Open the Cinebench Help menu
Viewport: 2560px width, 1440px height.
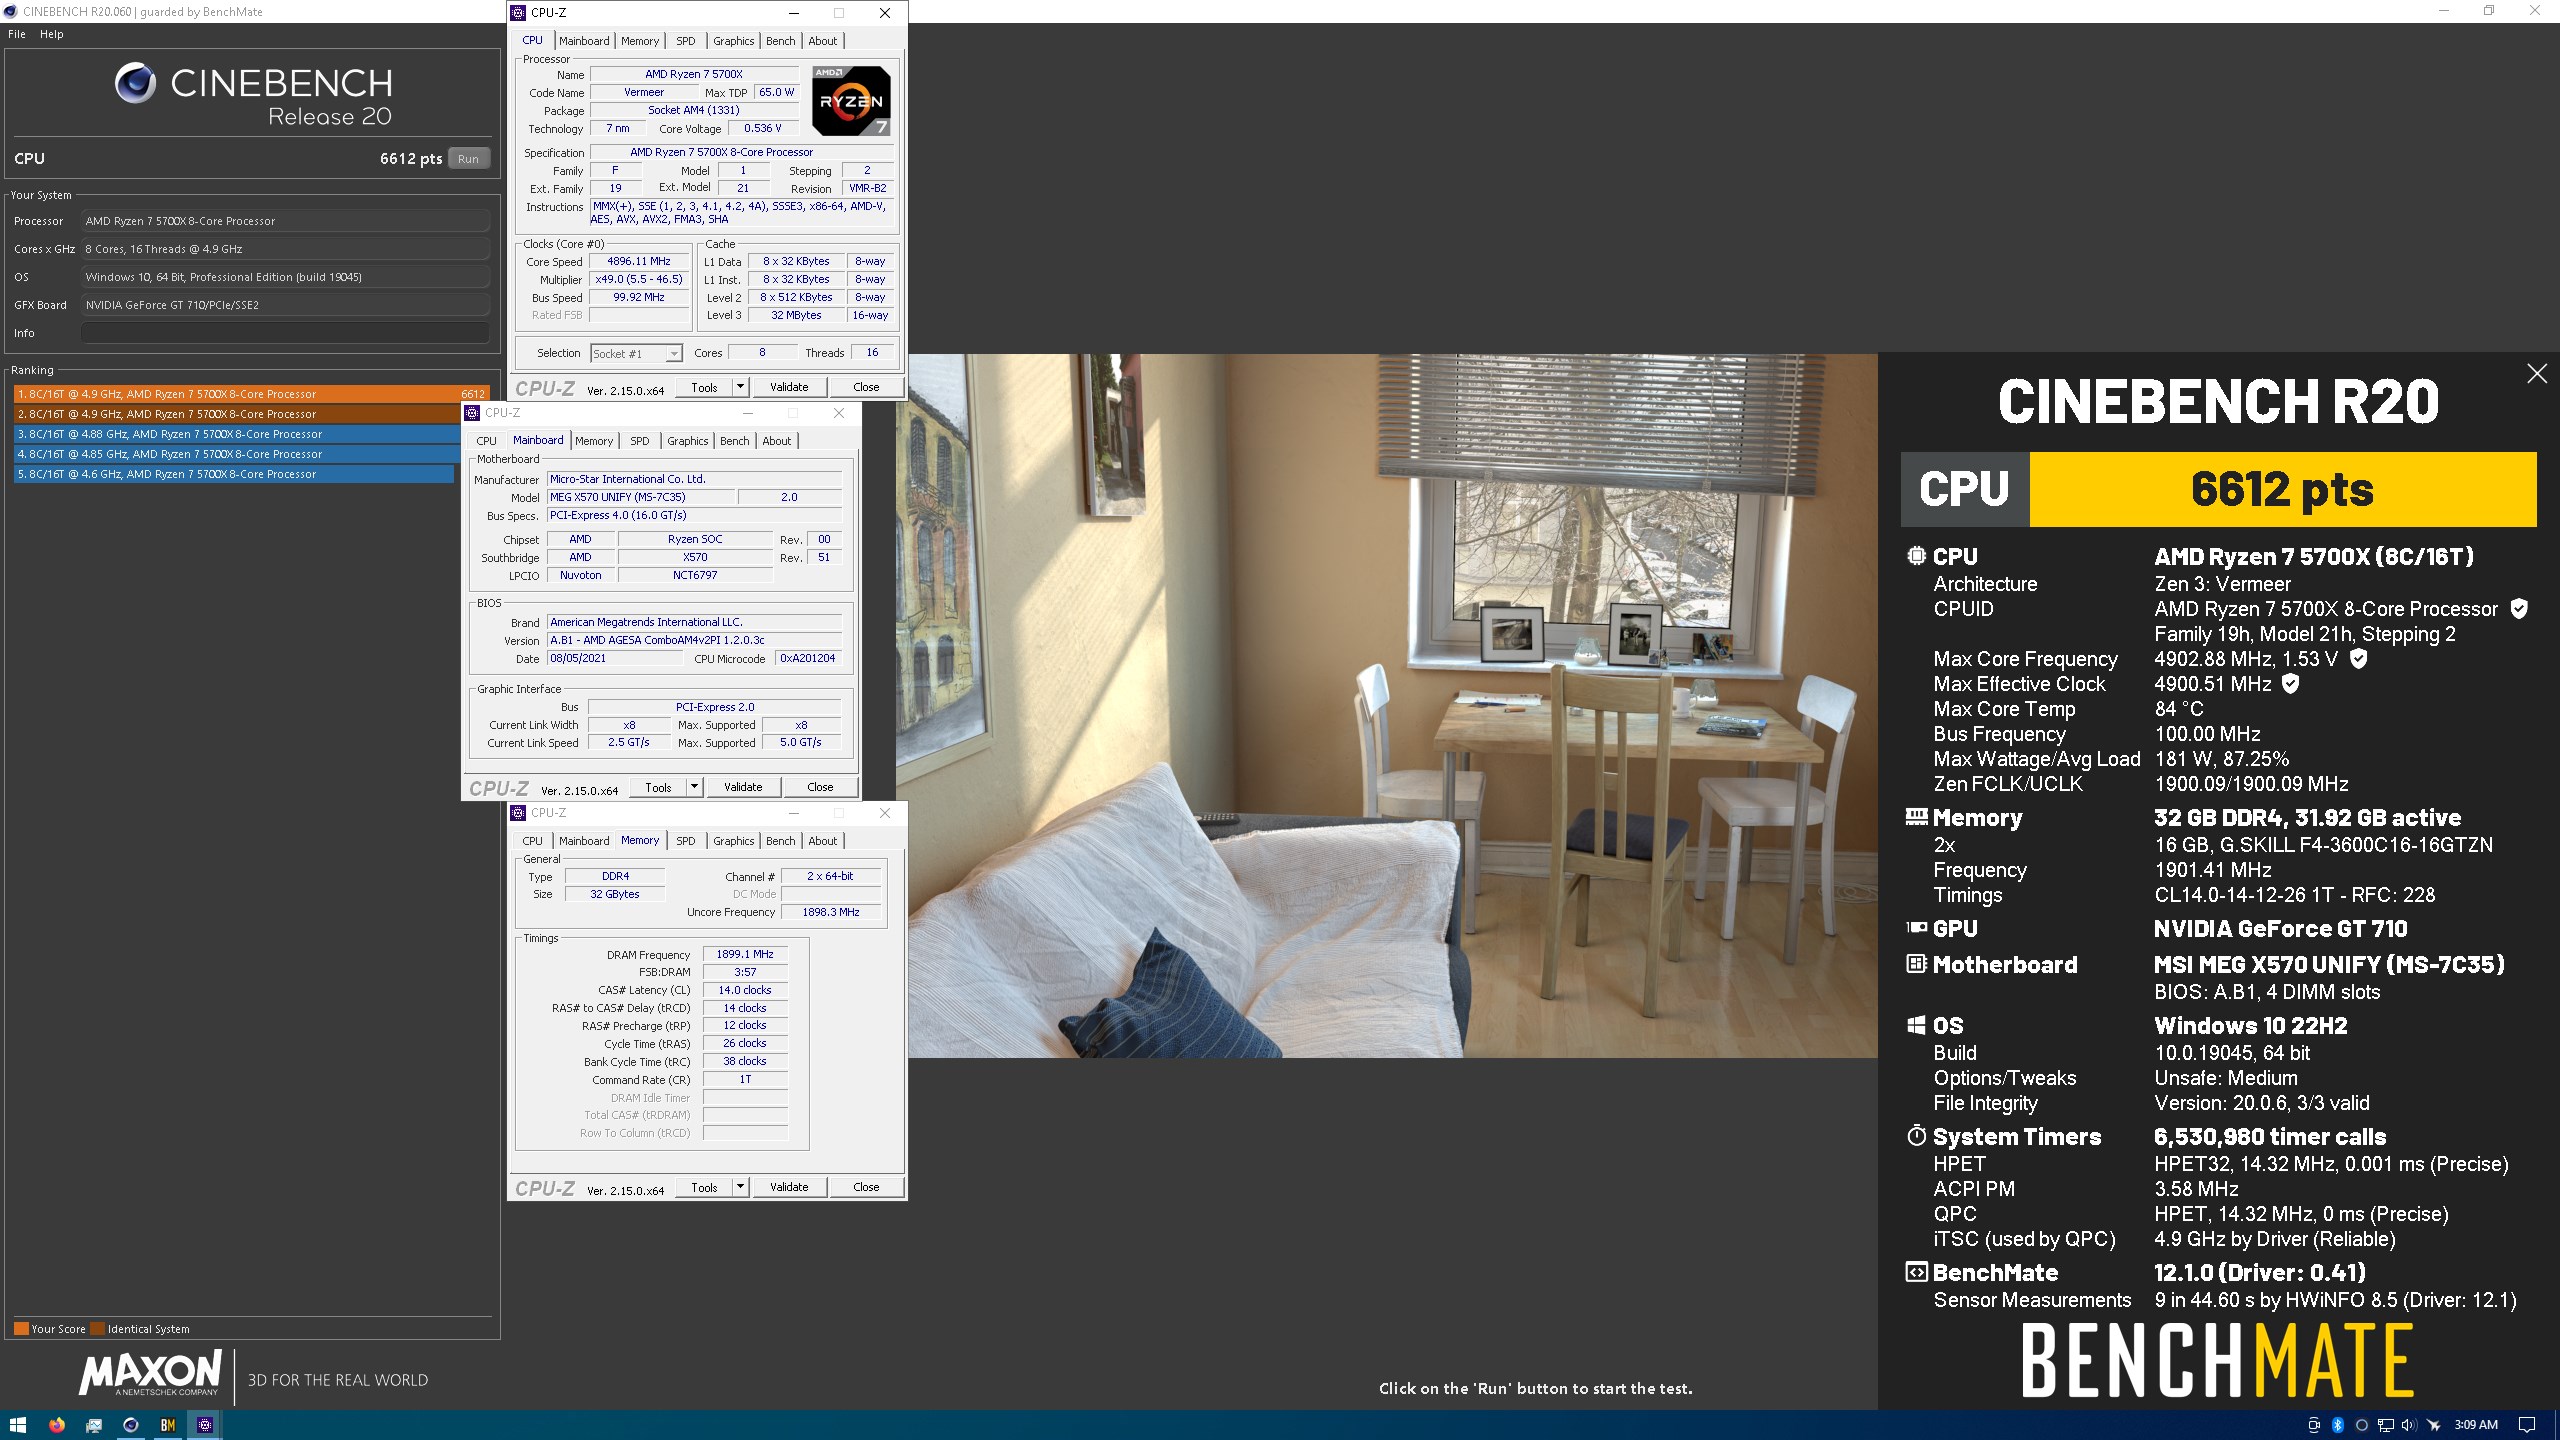click(52, 34)
